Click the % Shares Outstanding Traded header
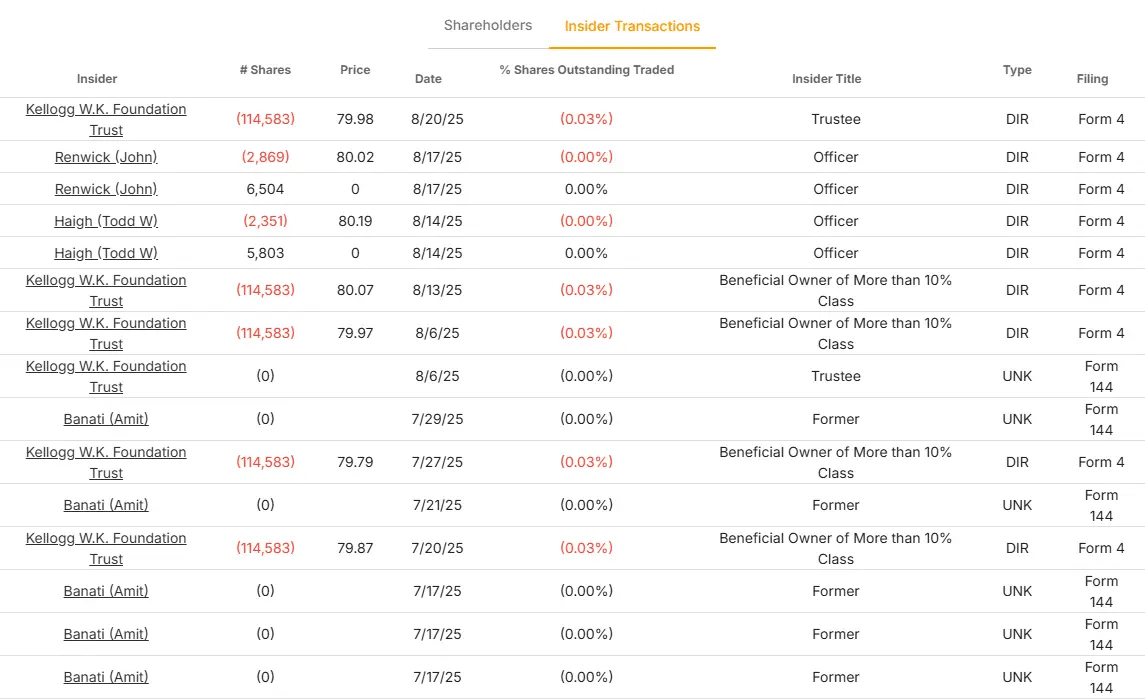Viewport: 1145px width, 699px height. 586,70
